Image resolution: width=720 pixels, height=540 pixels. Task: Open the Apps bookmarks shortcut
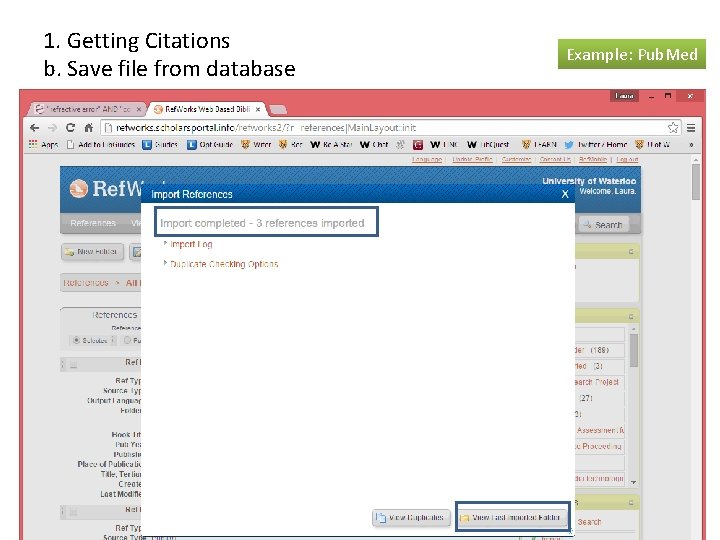point(43,145)
